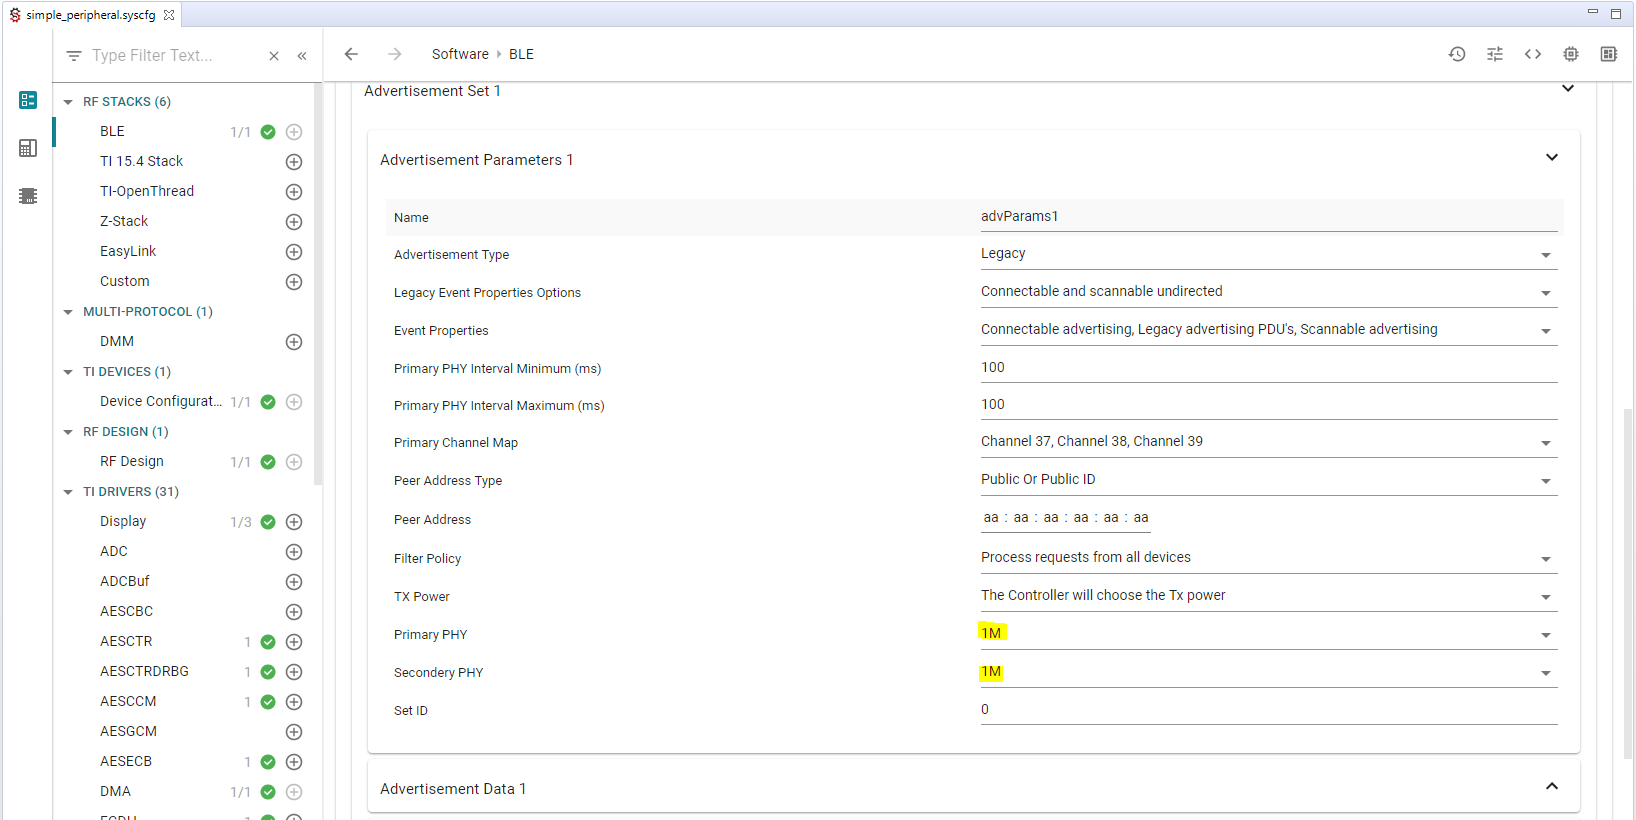Open the preferences sliders icon
1636x820 pixels.
1495,54
